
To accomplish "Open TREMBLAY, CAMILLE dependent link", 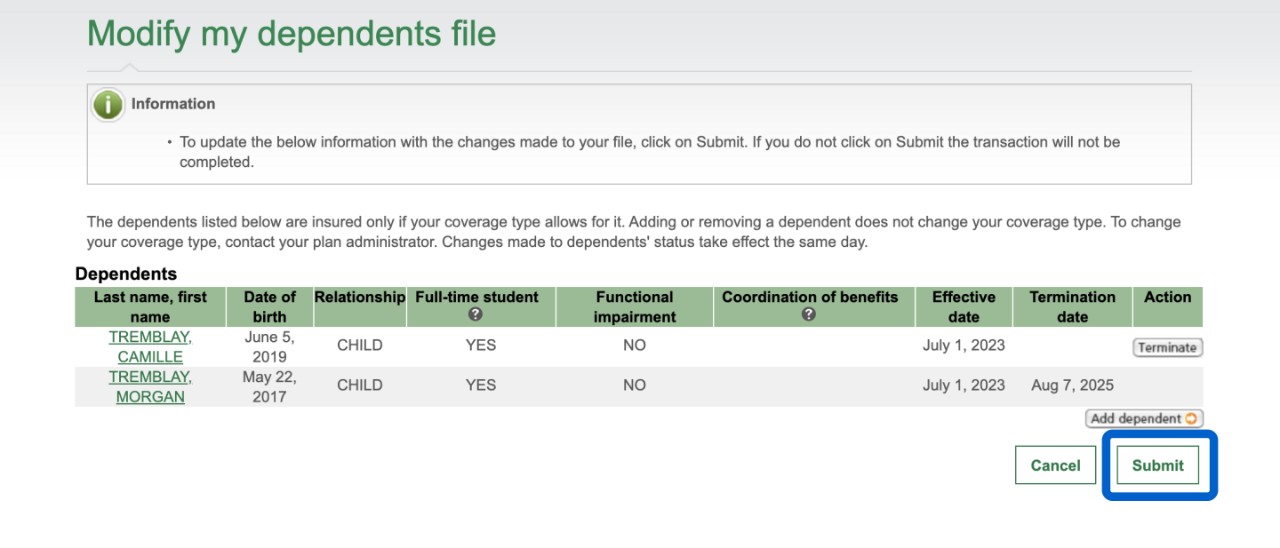I will [150, 347].
